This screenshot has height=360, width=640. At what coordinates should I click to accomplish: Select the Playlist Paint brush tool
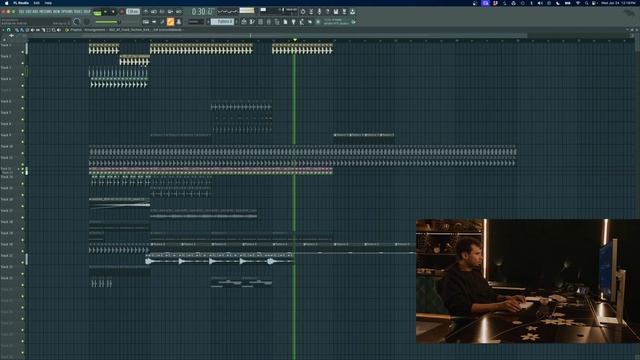pyautogui.click(x=22, y=30)
